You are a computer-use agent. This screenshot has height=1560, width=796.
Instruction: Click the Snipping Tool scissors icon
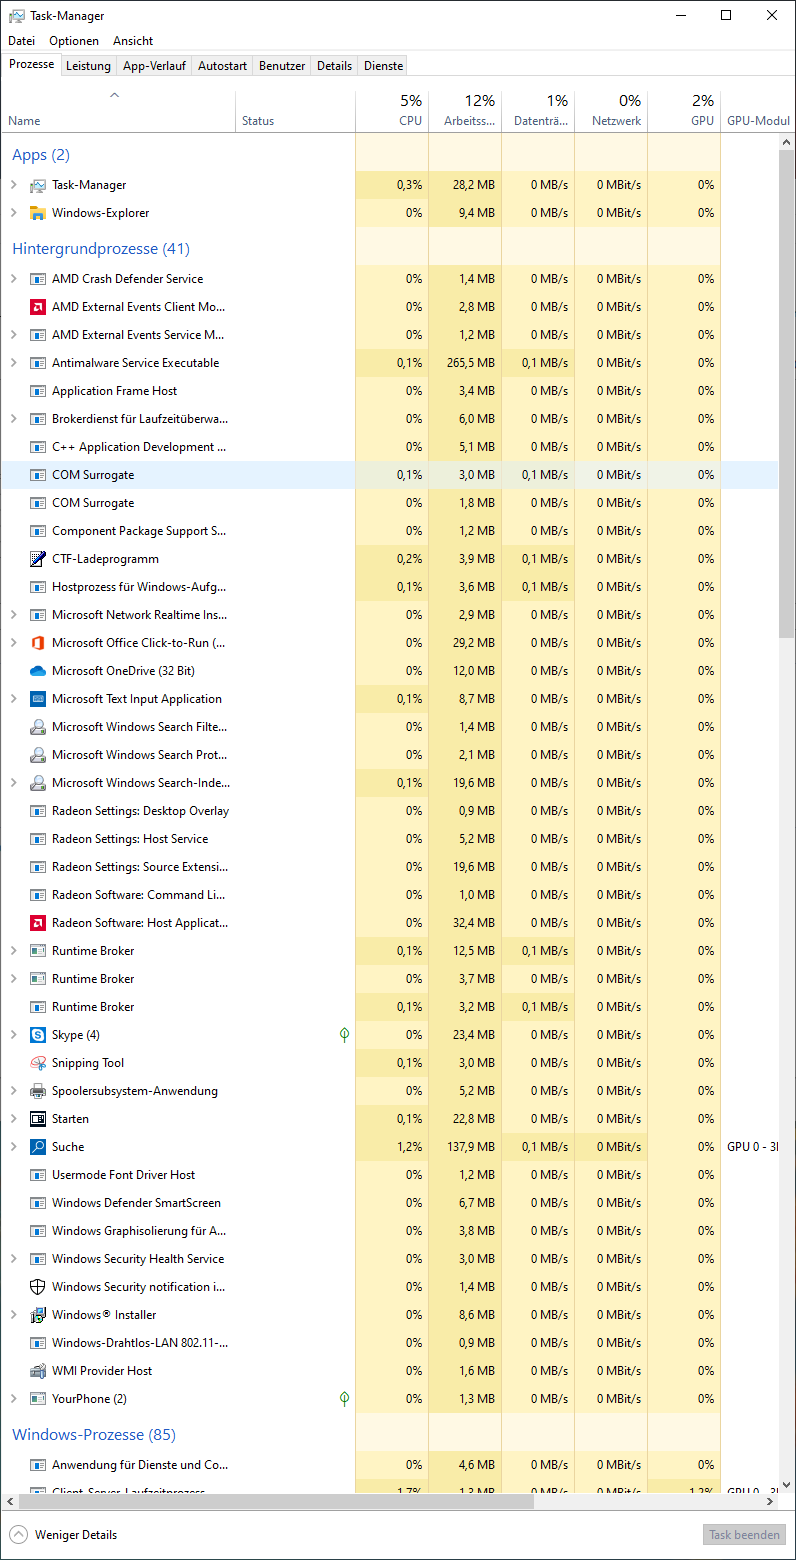[x=38, y=1063]
